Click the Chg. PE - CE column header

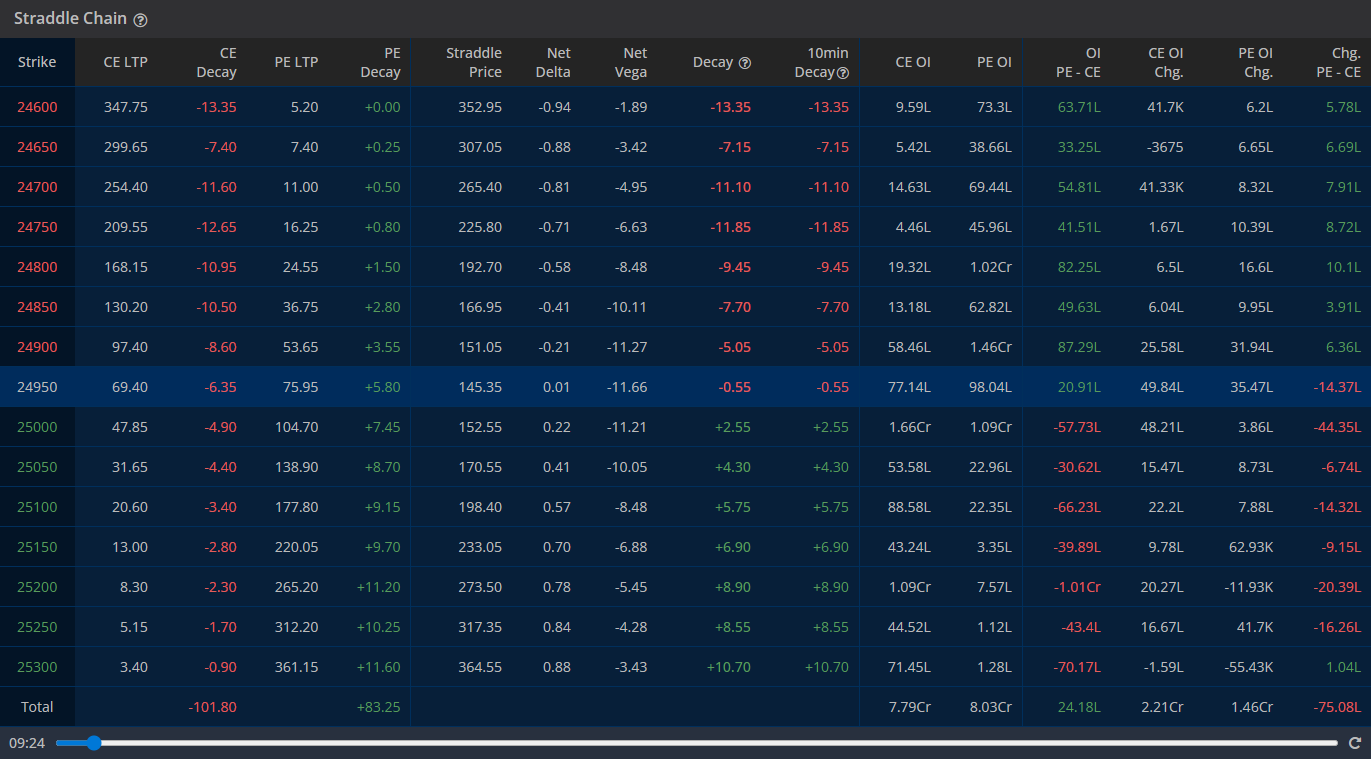(1338, 62)
